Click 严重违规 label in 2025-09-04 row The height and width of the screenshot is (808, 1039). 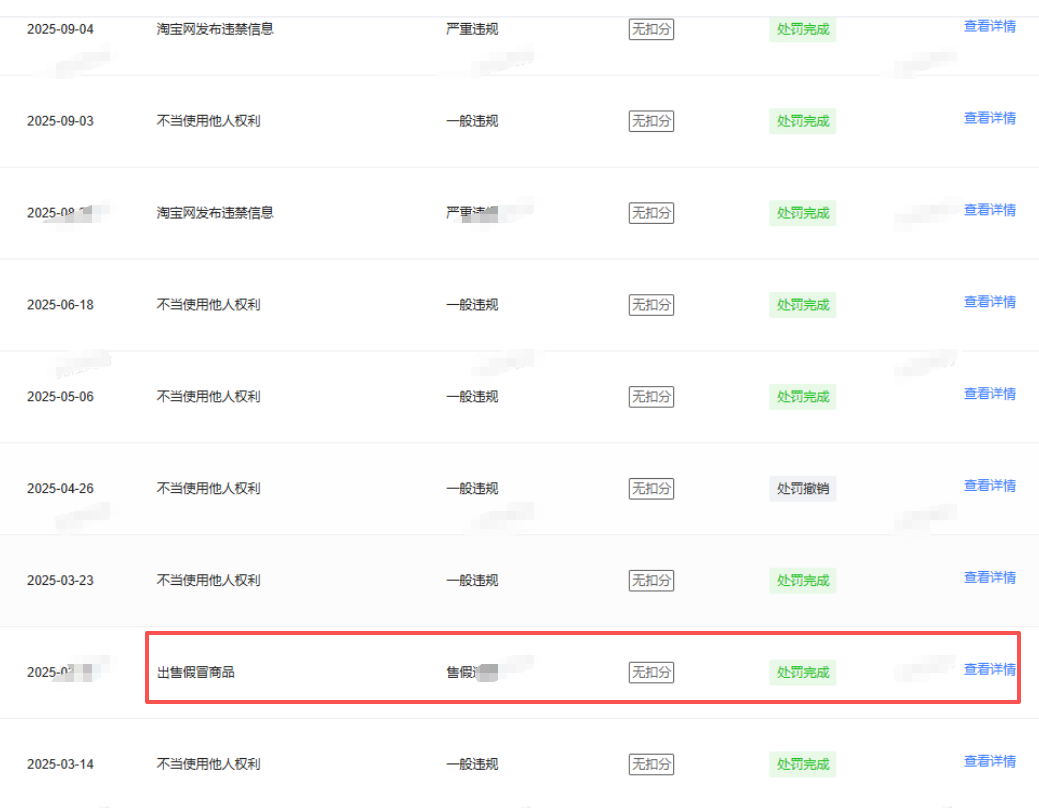[472, 29]
